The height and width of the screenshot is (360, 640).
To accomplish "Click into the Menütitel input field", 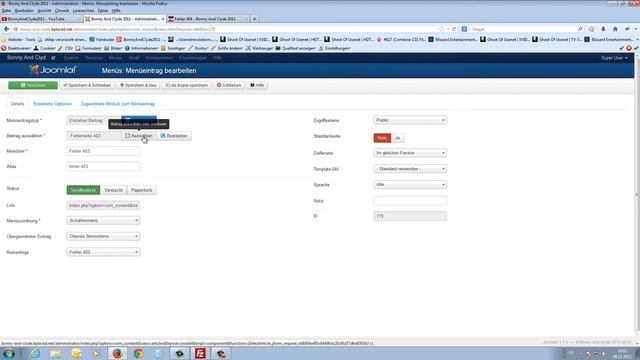I will [x=103, y=151].
